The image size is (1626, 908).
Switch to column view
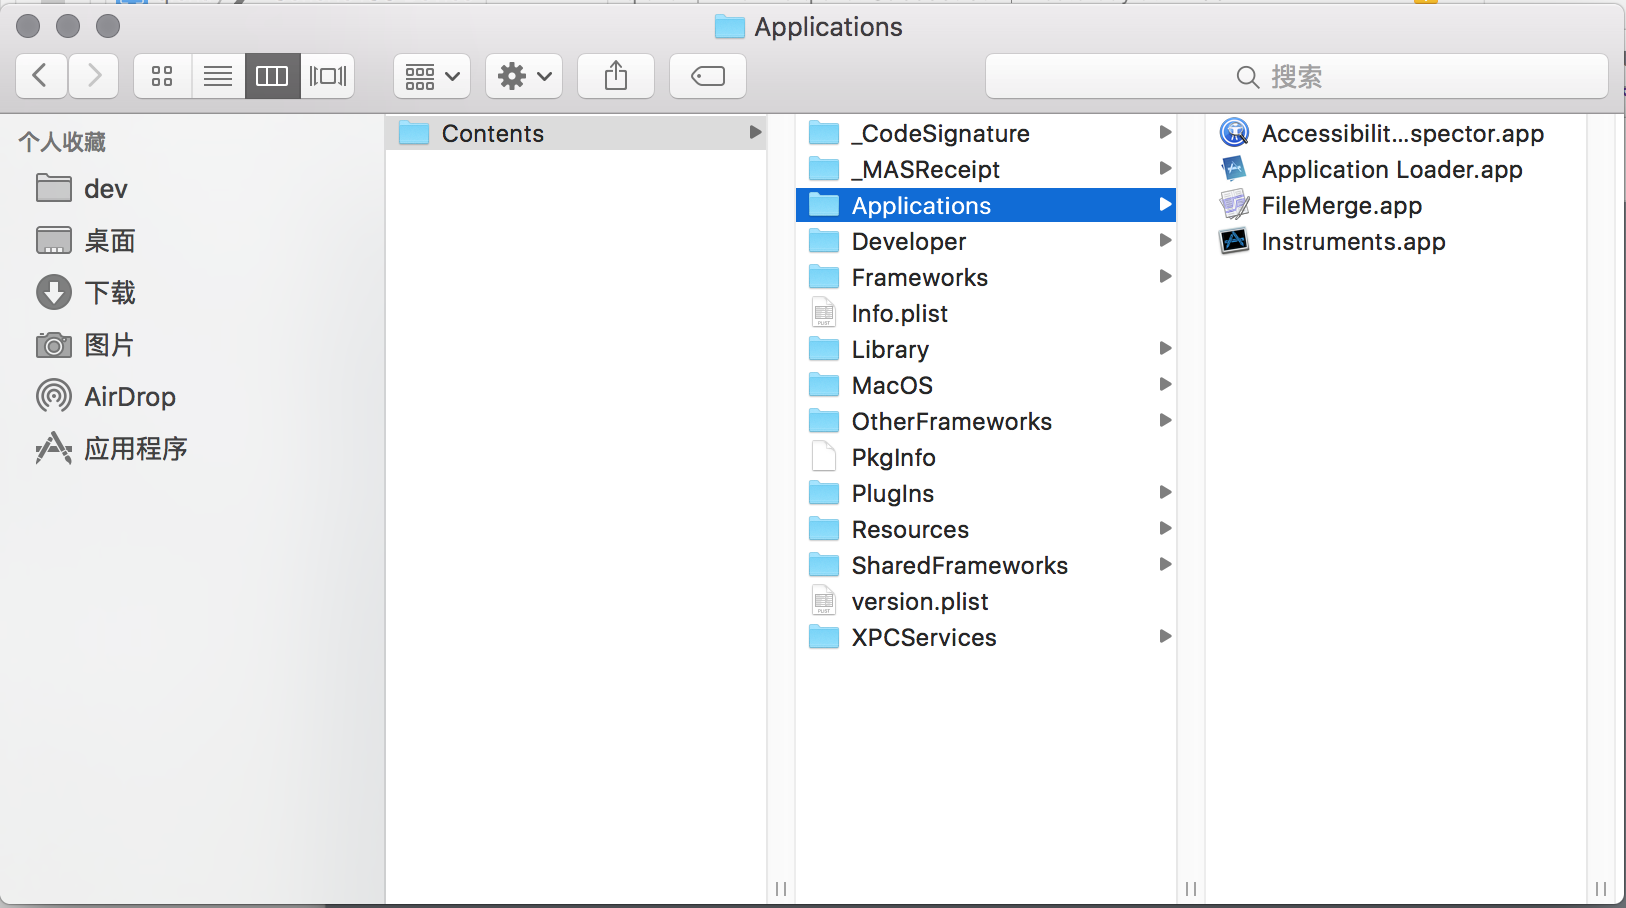[x=272, y=76]
